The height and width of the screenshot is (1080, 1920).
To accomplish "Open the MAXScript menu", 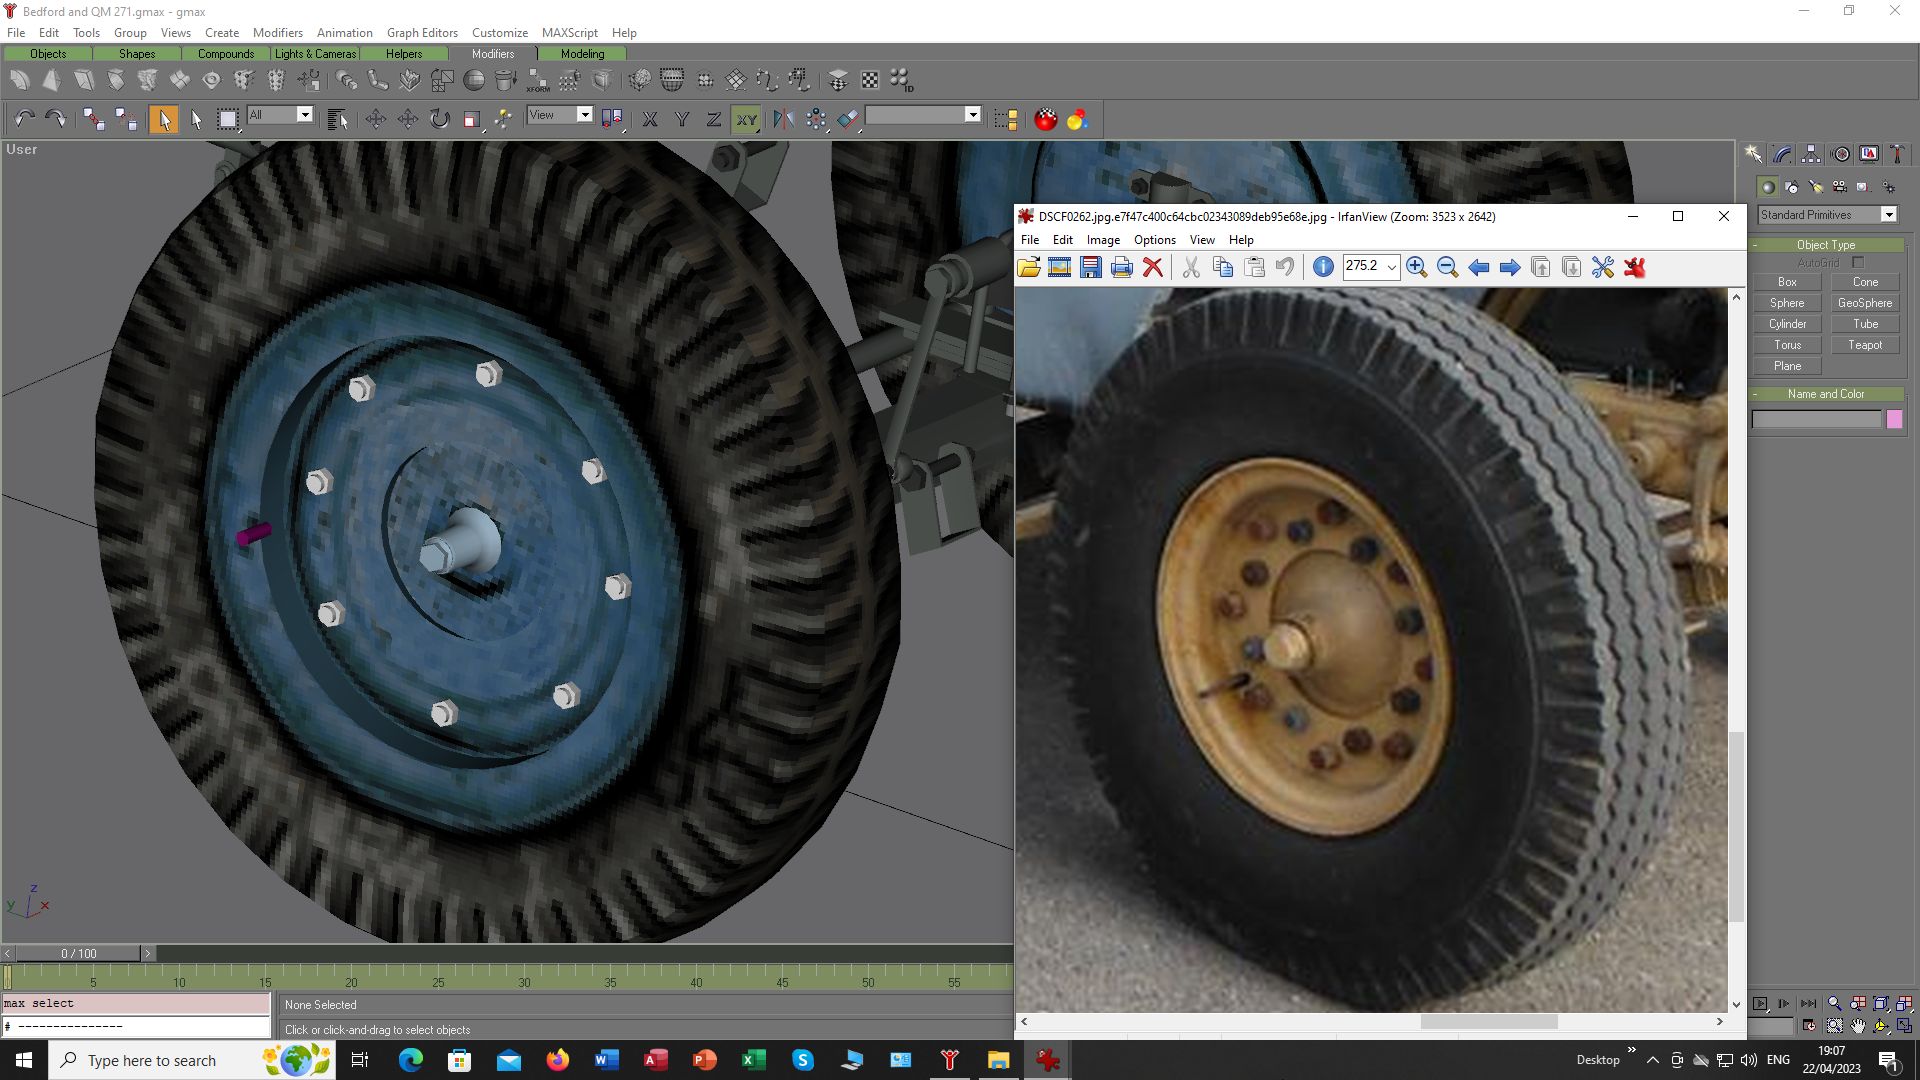I will [x=570, y=32].
